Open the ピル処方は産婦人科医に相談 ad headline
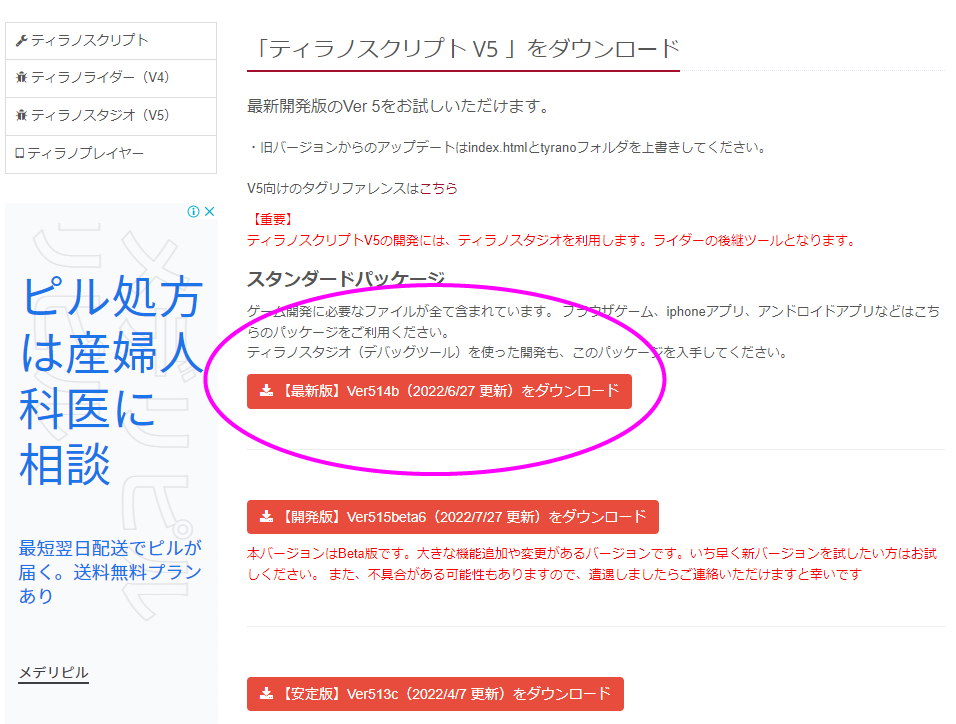The width and height of the screenshot is (956, 724). point(111,381)
